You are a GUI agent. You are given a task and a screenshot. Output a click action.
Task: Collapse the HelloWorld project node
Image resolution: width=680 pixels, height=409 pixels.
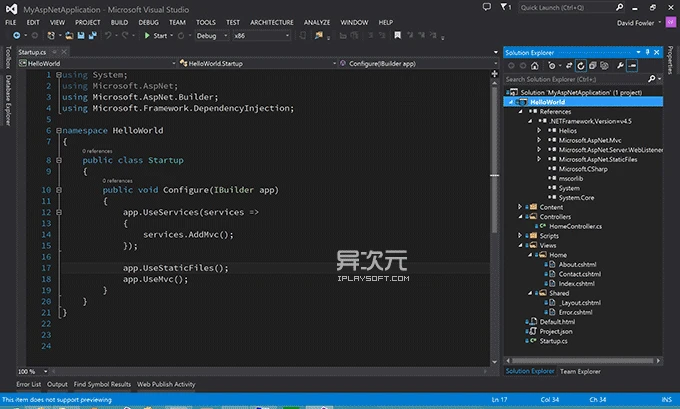point(511,102)
